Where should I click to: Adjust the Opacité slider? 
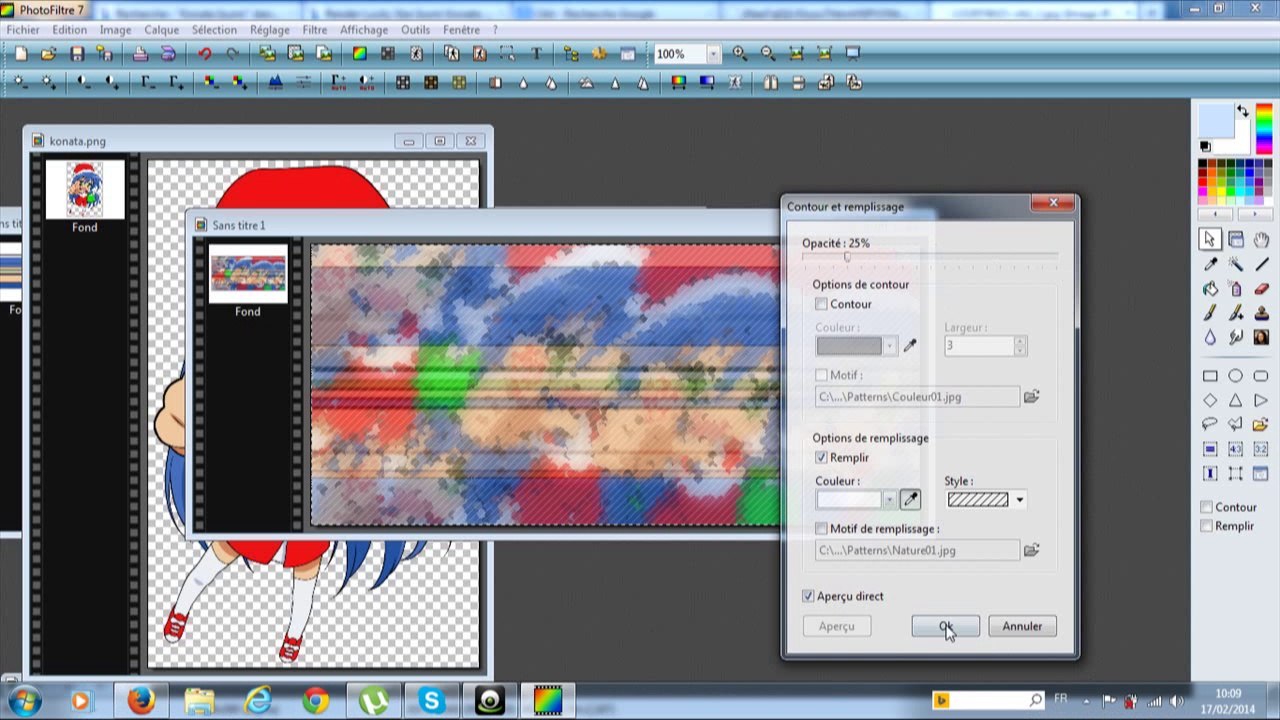coord(847,257)
